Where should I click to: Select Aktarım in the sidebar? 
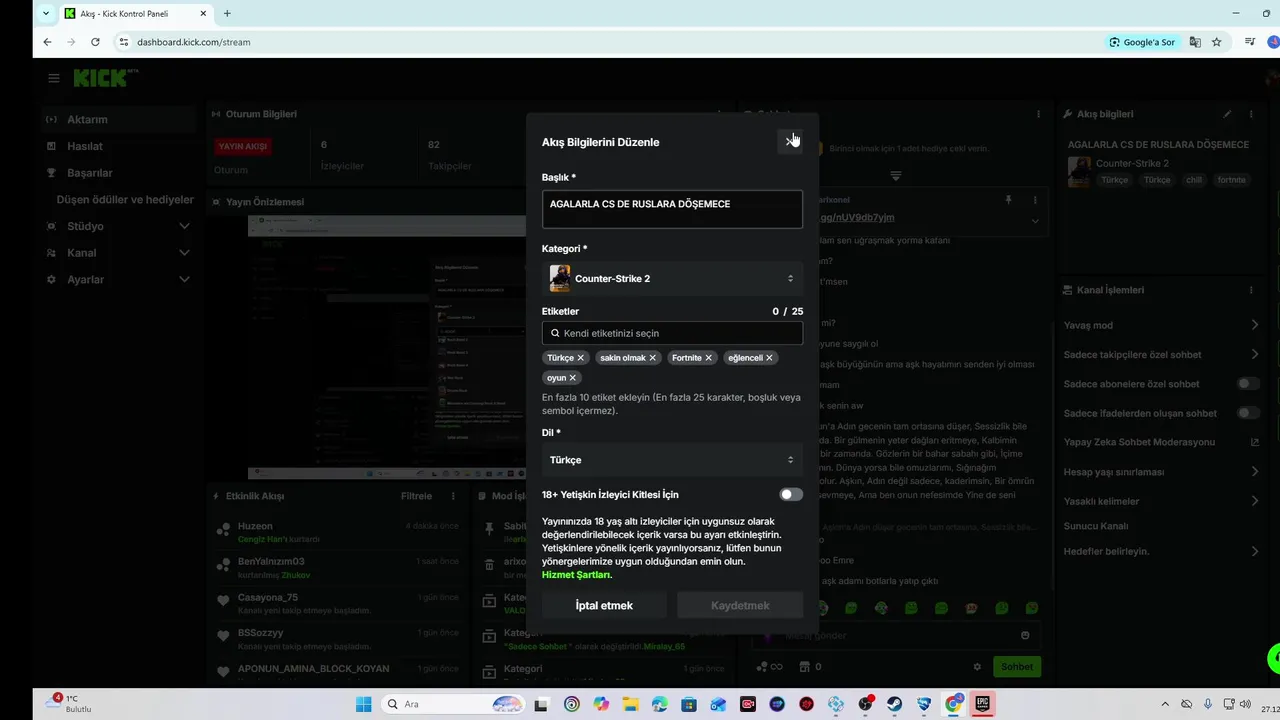click(118, 119)
